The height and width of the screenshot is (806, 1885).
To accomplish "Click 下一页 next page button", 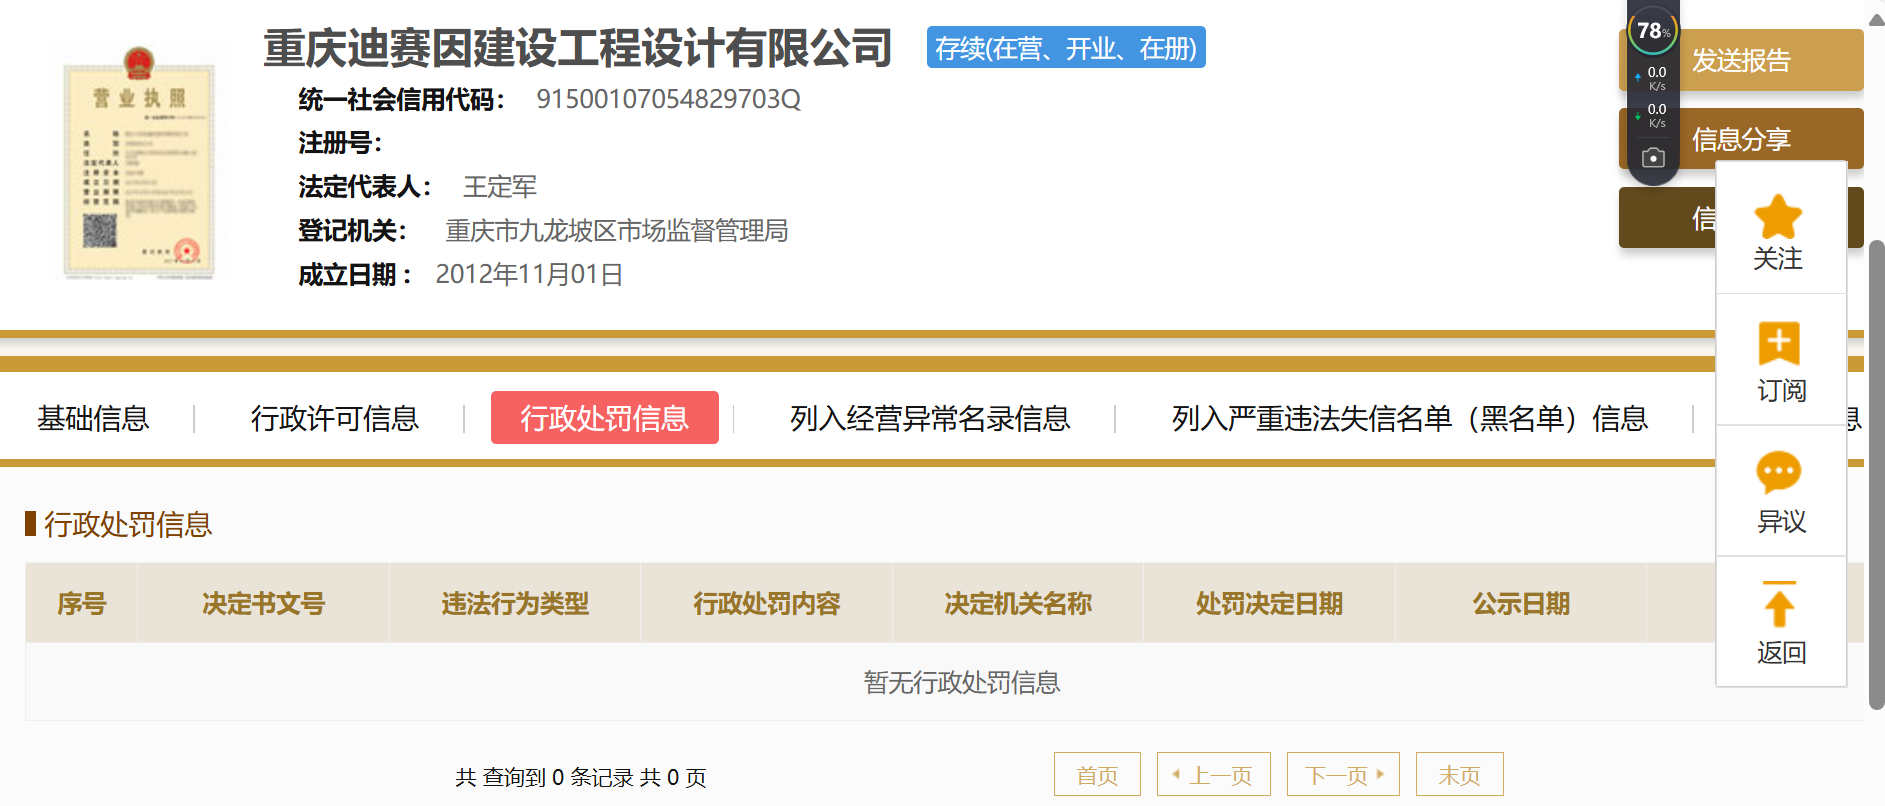I will (x=1343, y=775).
